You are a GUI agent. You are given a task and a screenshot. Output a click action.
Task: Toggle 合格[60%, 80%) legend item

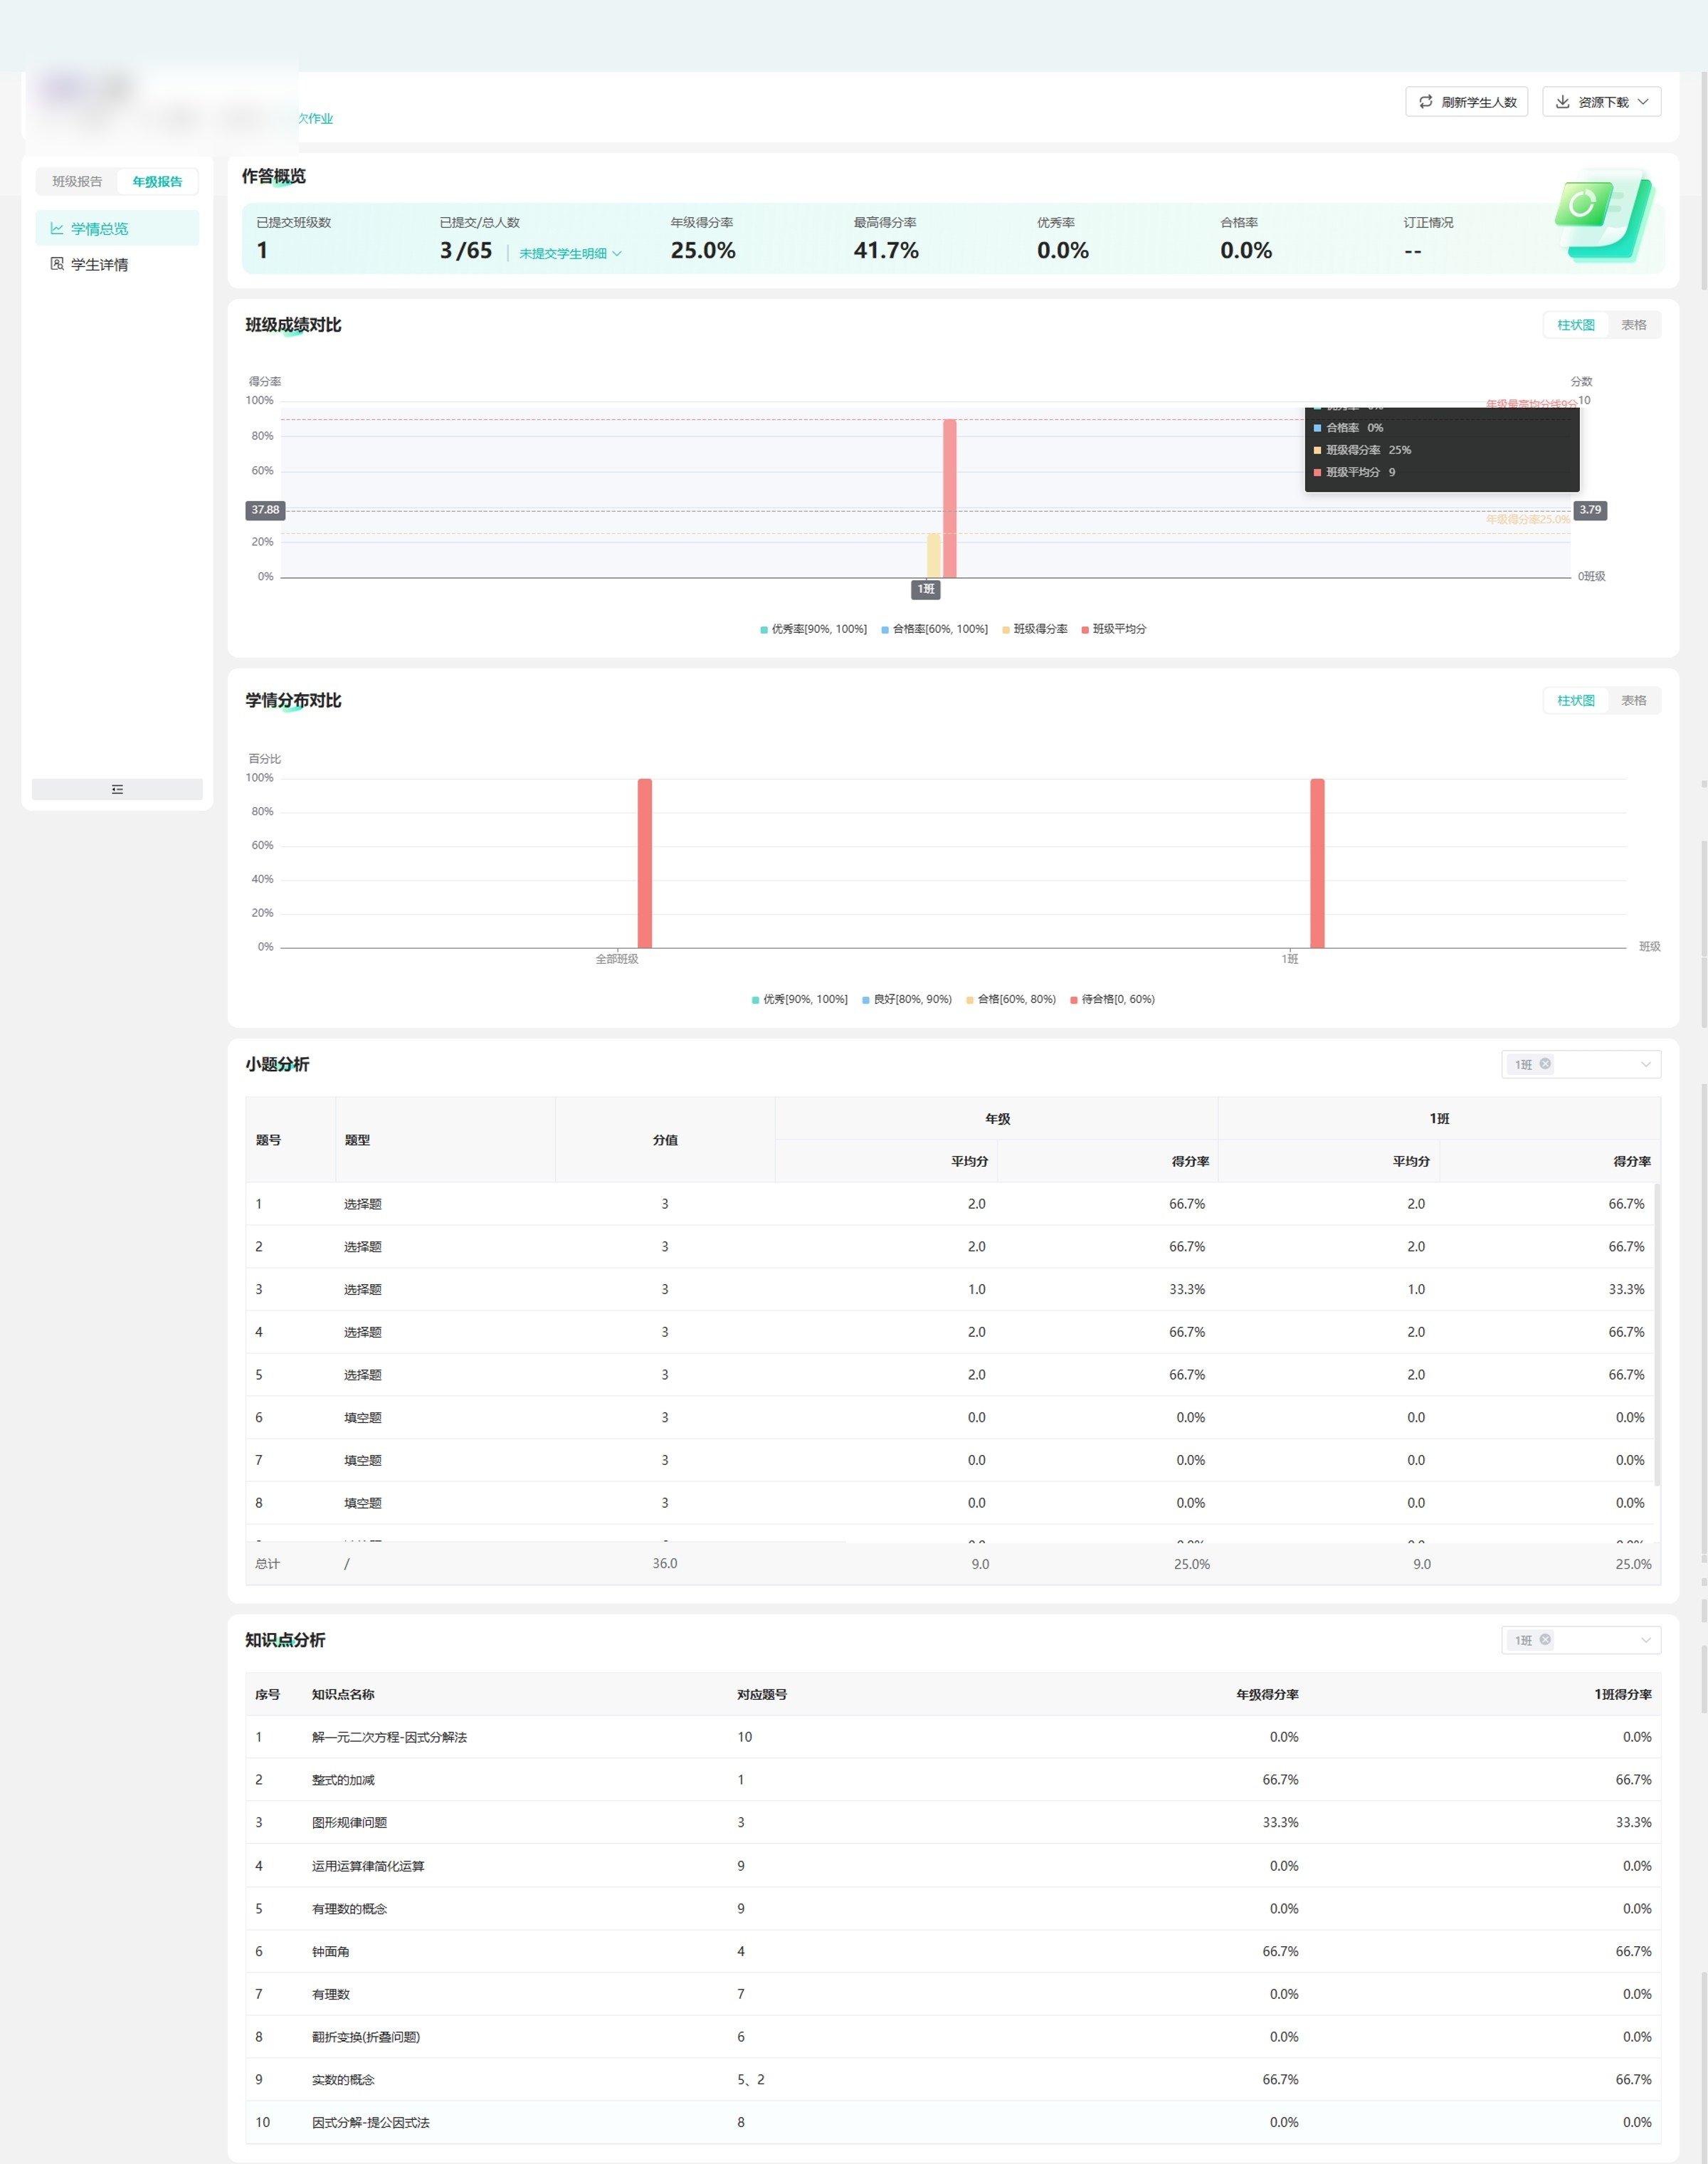pos(1010,999)
